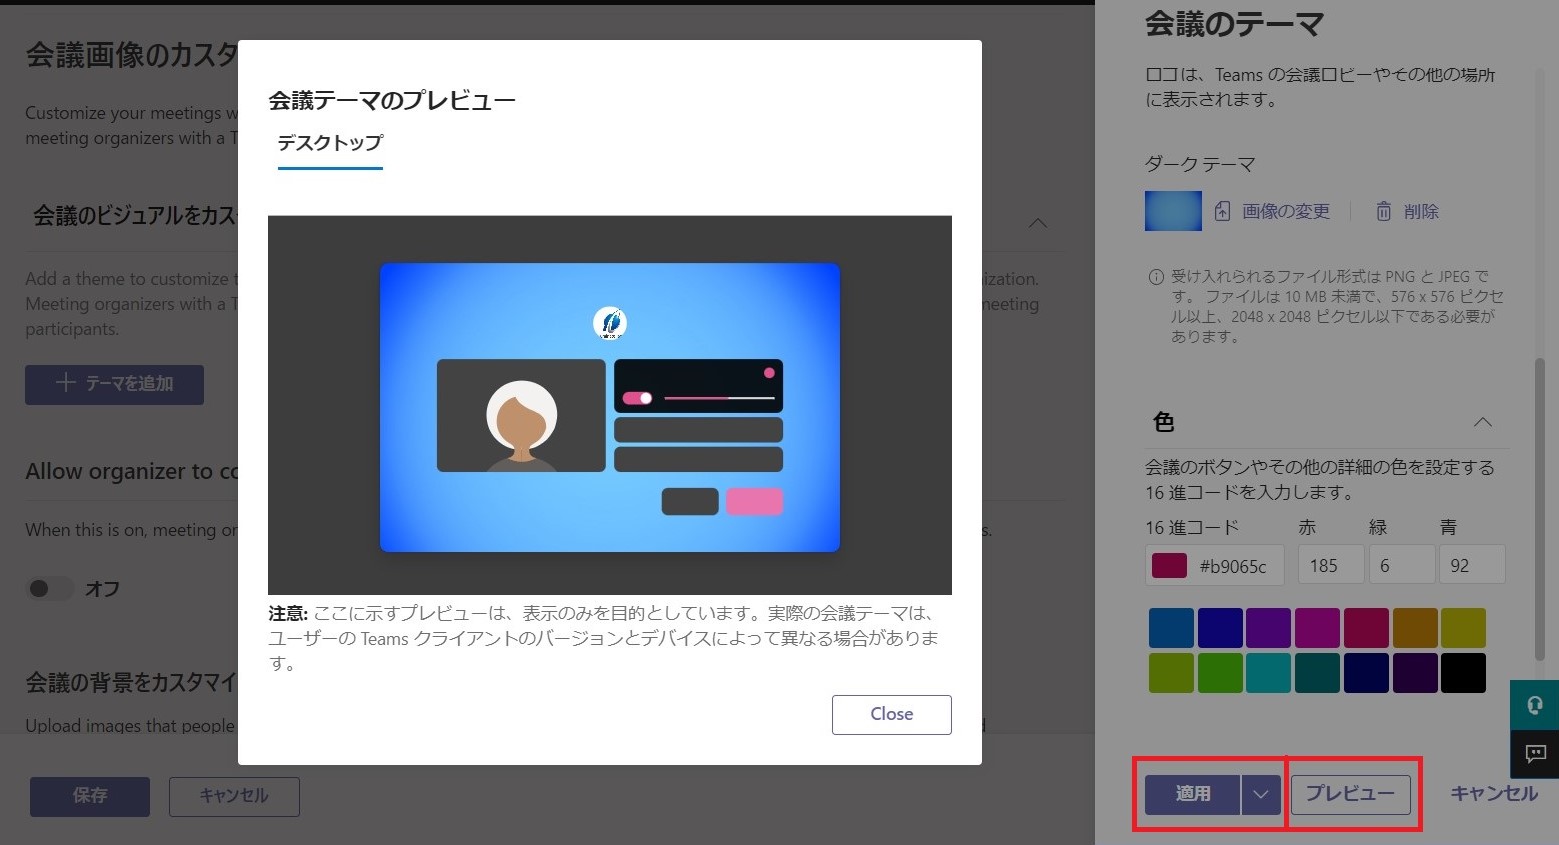Click the green value field 6
1559x845 pixels.
point(1402,565)
